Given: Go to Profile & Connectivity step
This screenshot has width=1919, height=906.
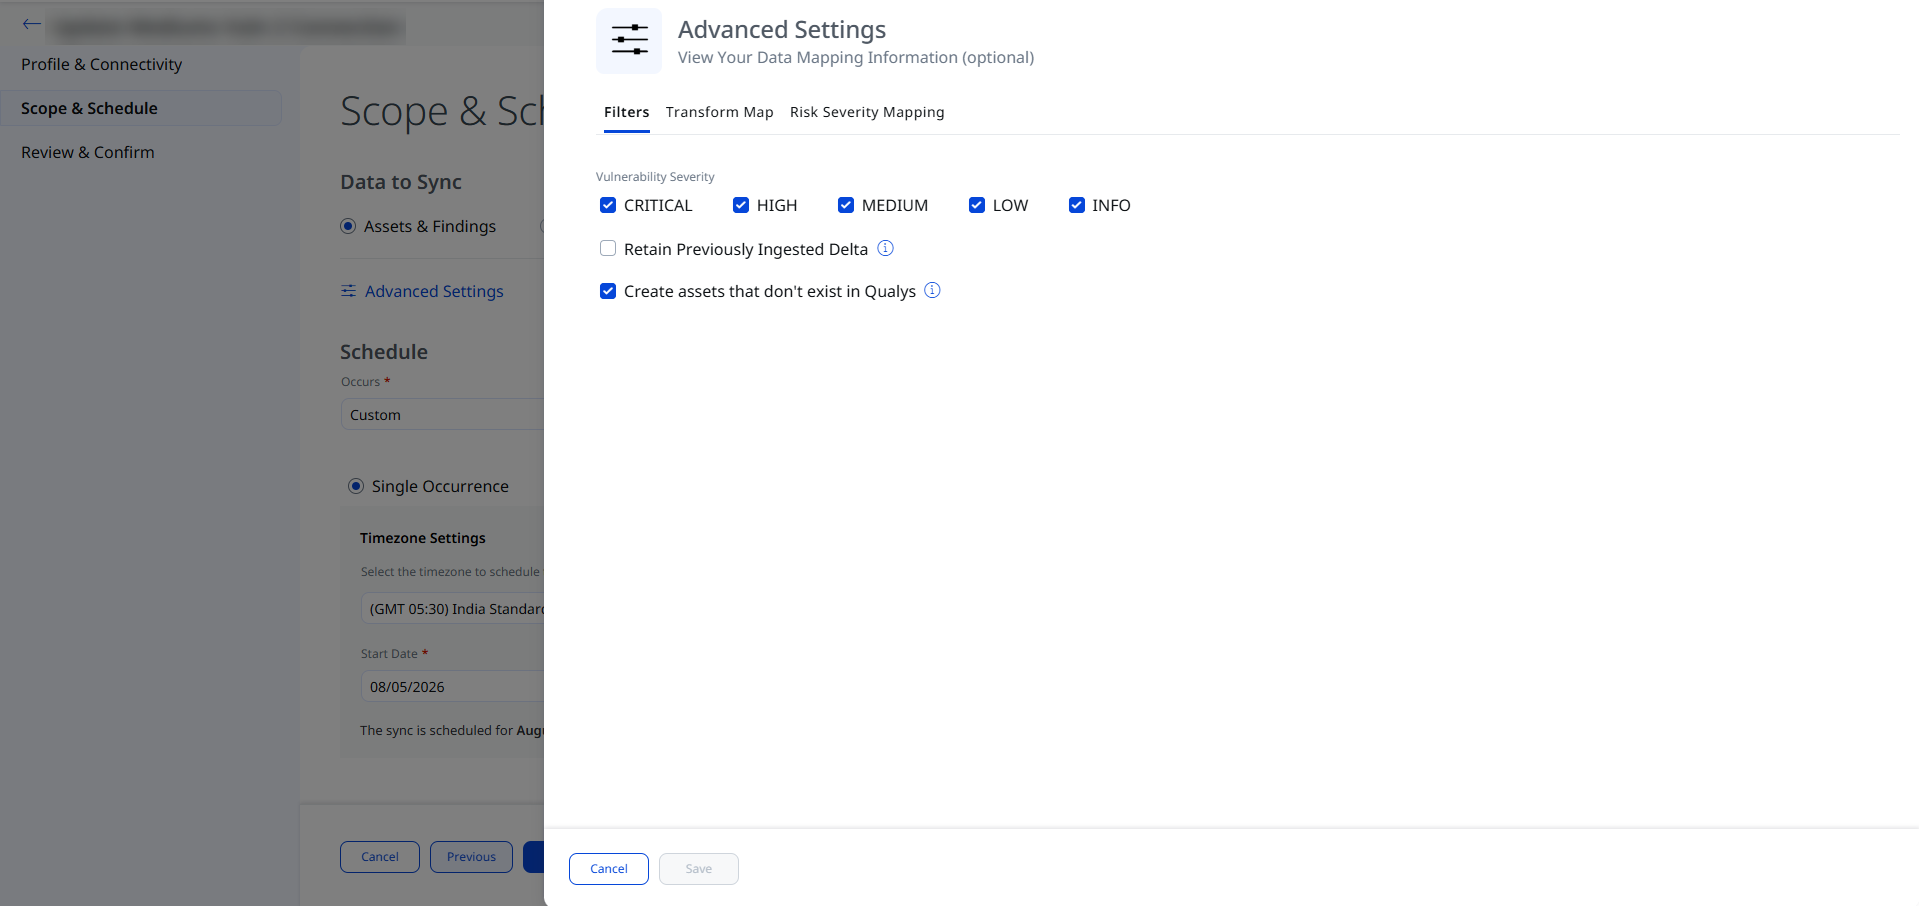Looking at the screenshot, I should tap(102, 64).
